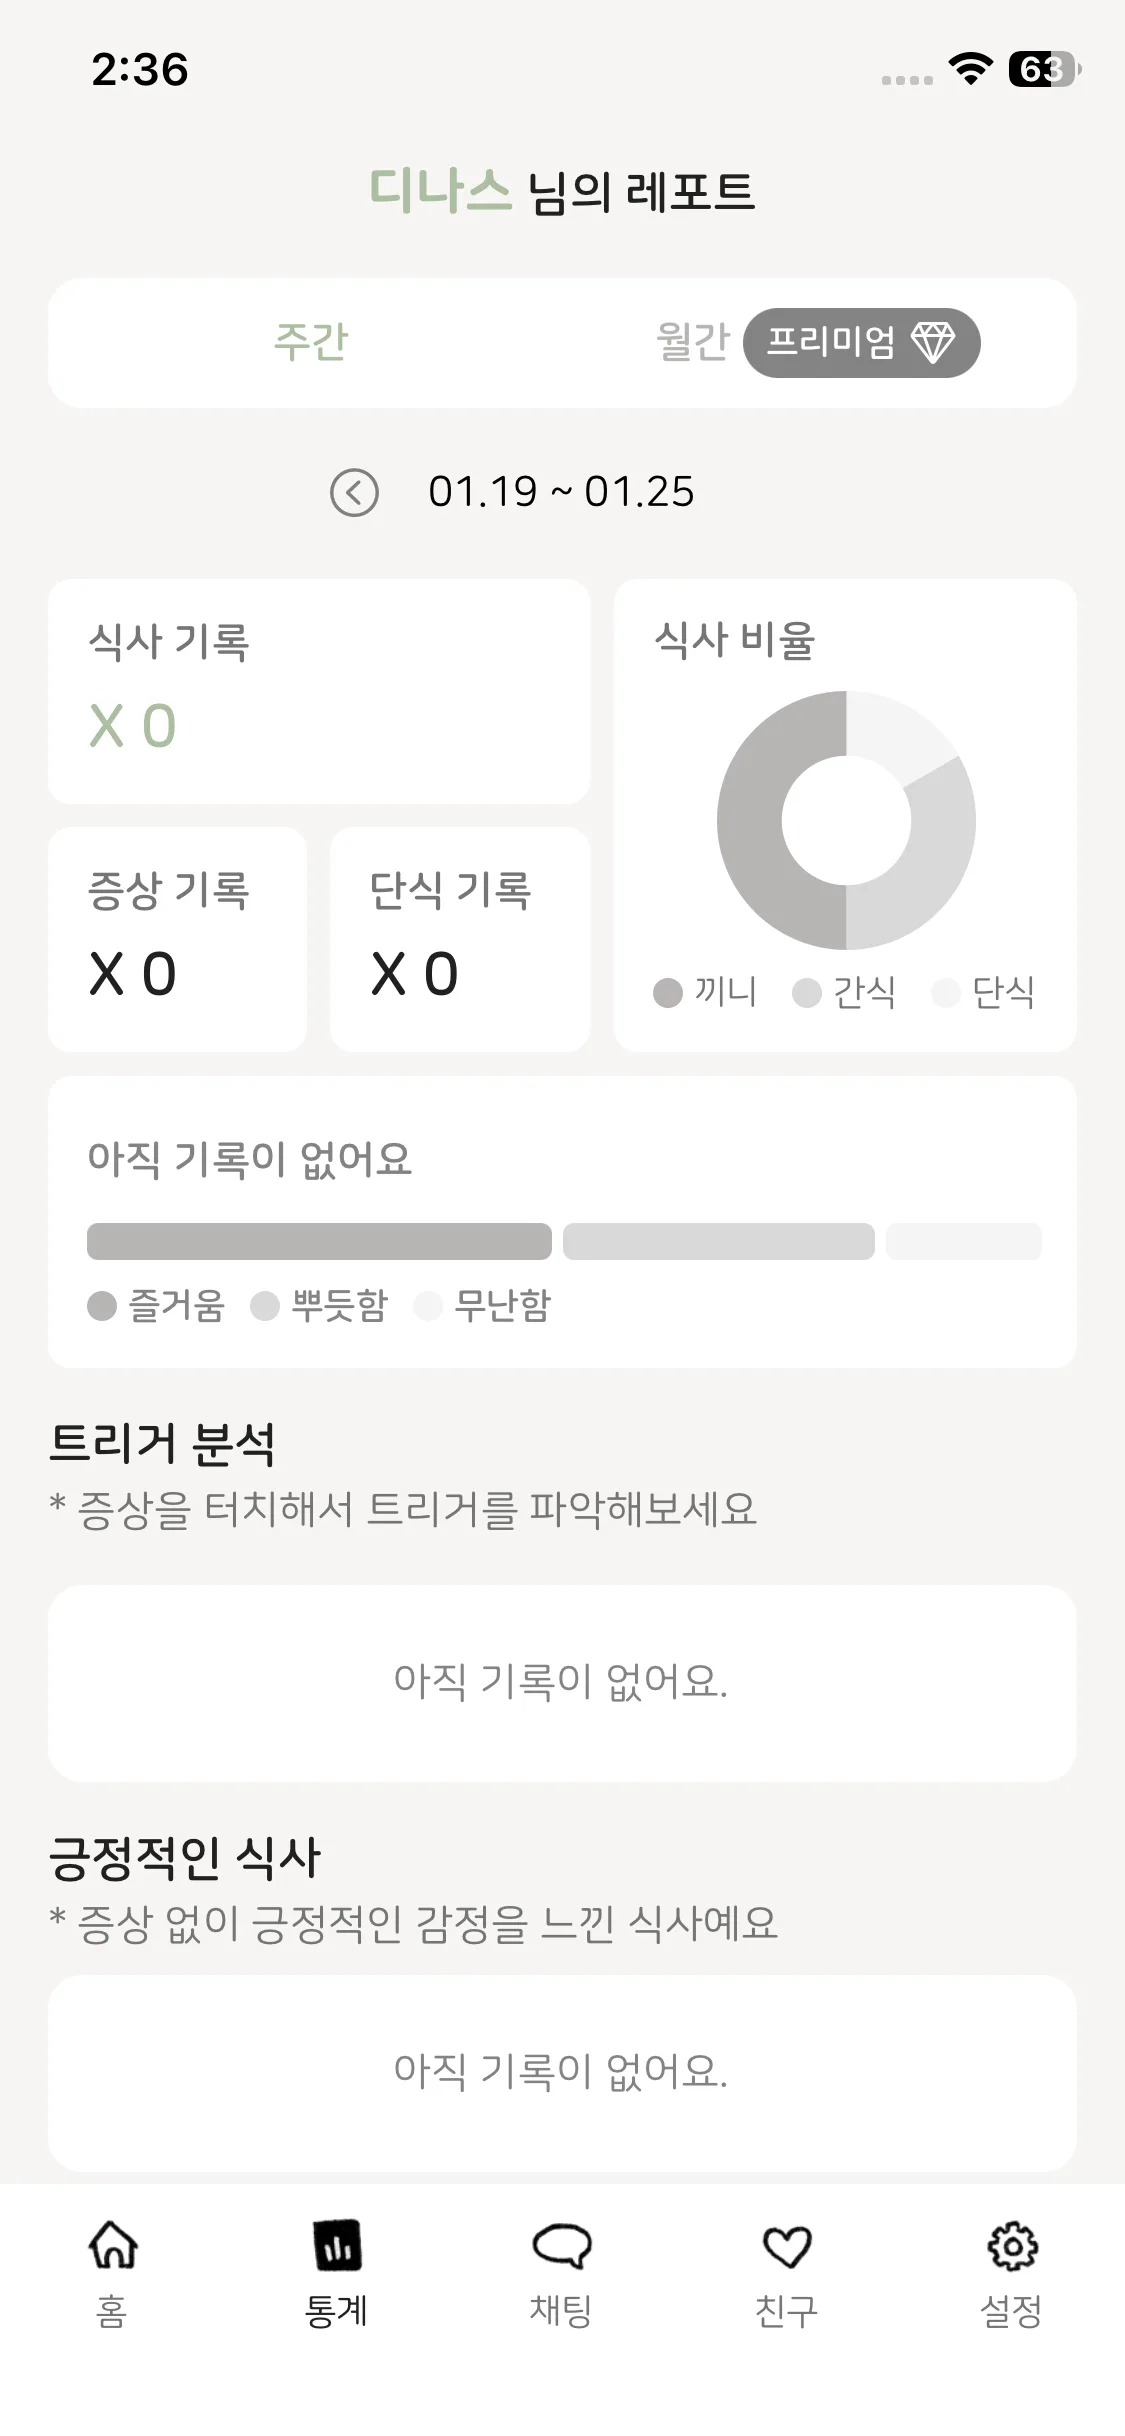Viewport: 1125px width, 2436px height.
Task: Tap the home house icon
Action: pyautogui.click(x=113, y=2246)
